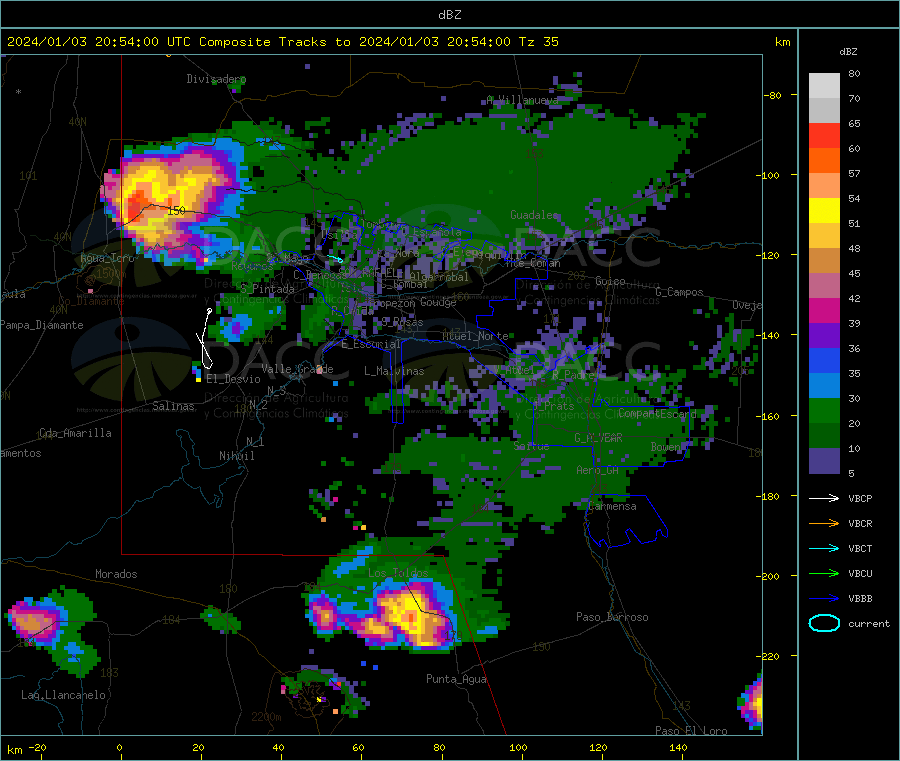Click the -80 km y-axis tick label
The height and width of the screenshot is (761, 900).
(773, 95)
